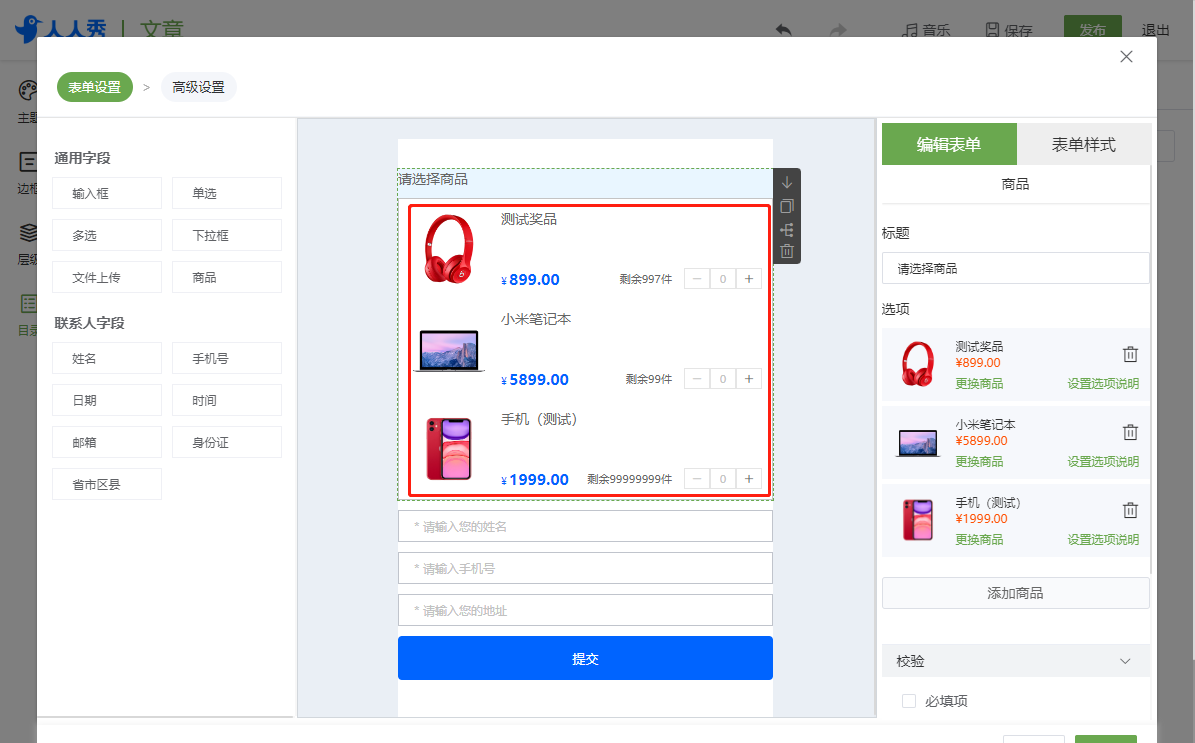This screenshot has width=1195, height=743.
Task: Add 日期 field
Action: [107, 400]
